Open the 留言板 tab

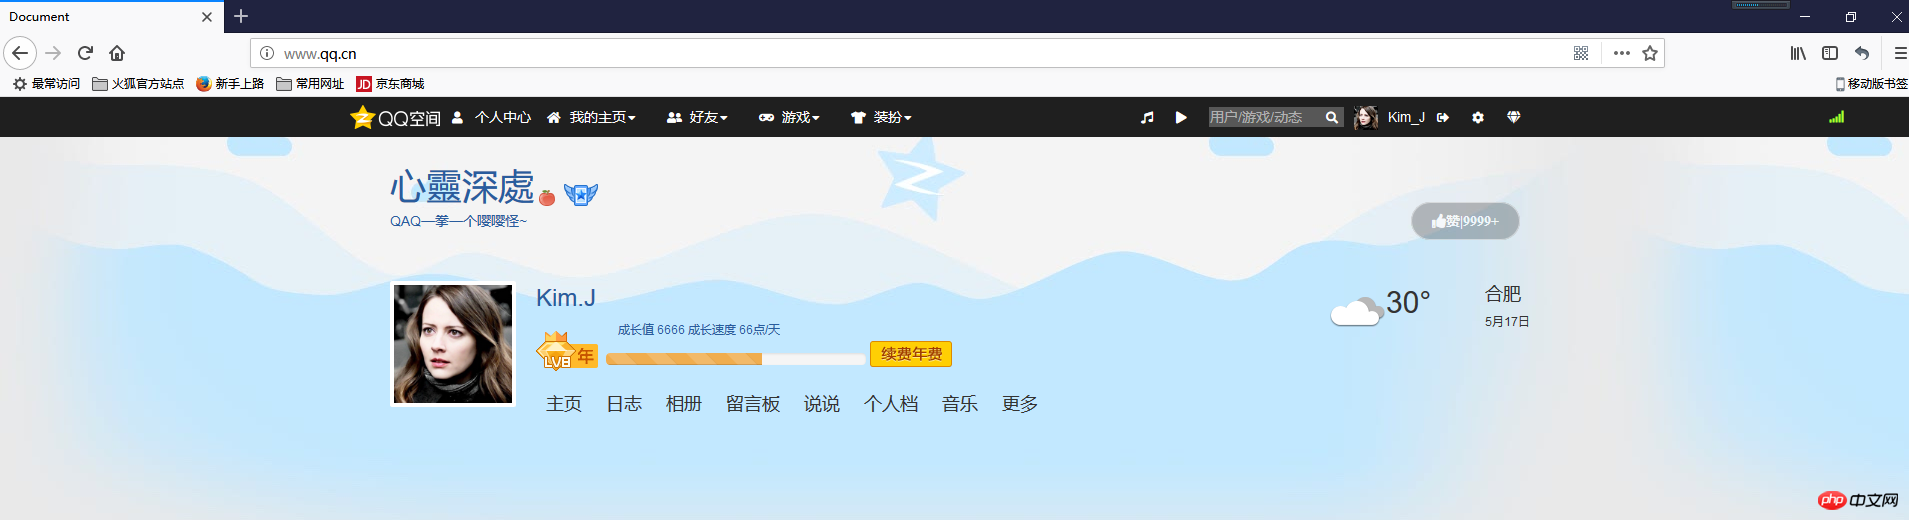(753, 404)
